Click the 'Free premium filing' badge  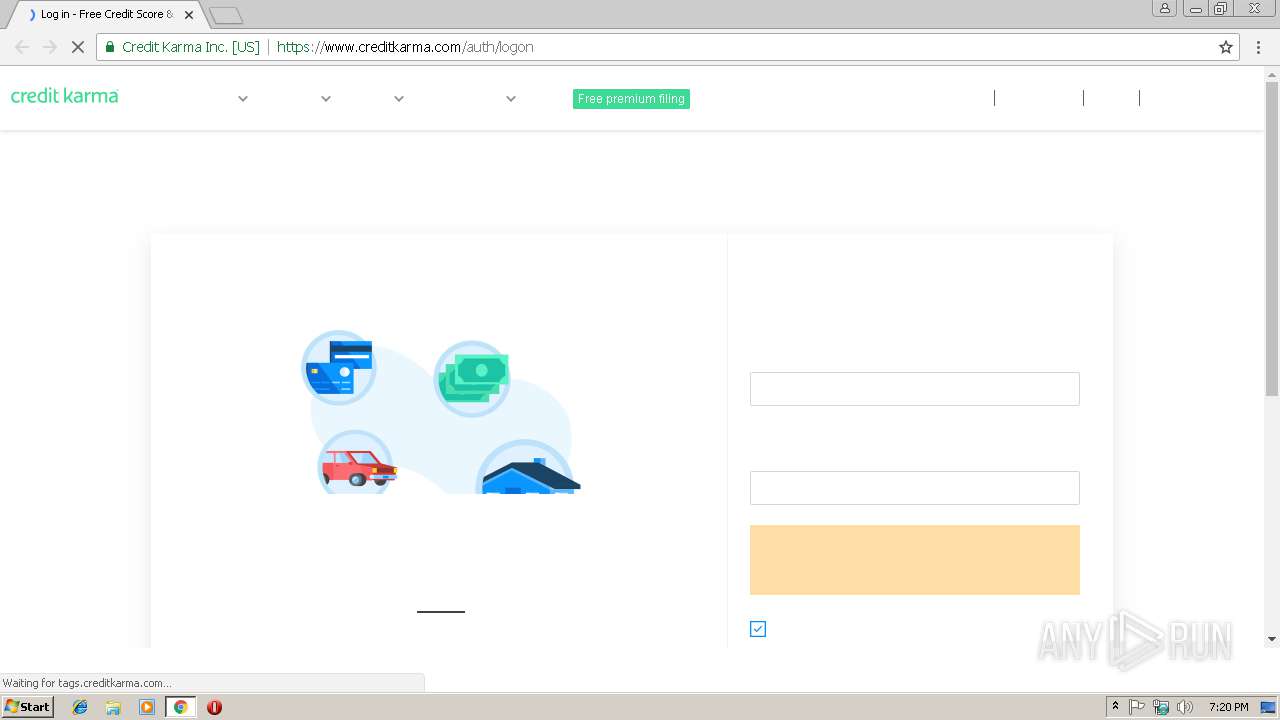[631, 99]
